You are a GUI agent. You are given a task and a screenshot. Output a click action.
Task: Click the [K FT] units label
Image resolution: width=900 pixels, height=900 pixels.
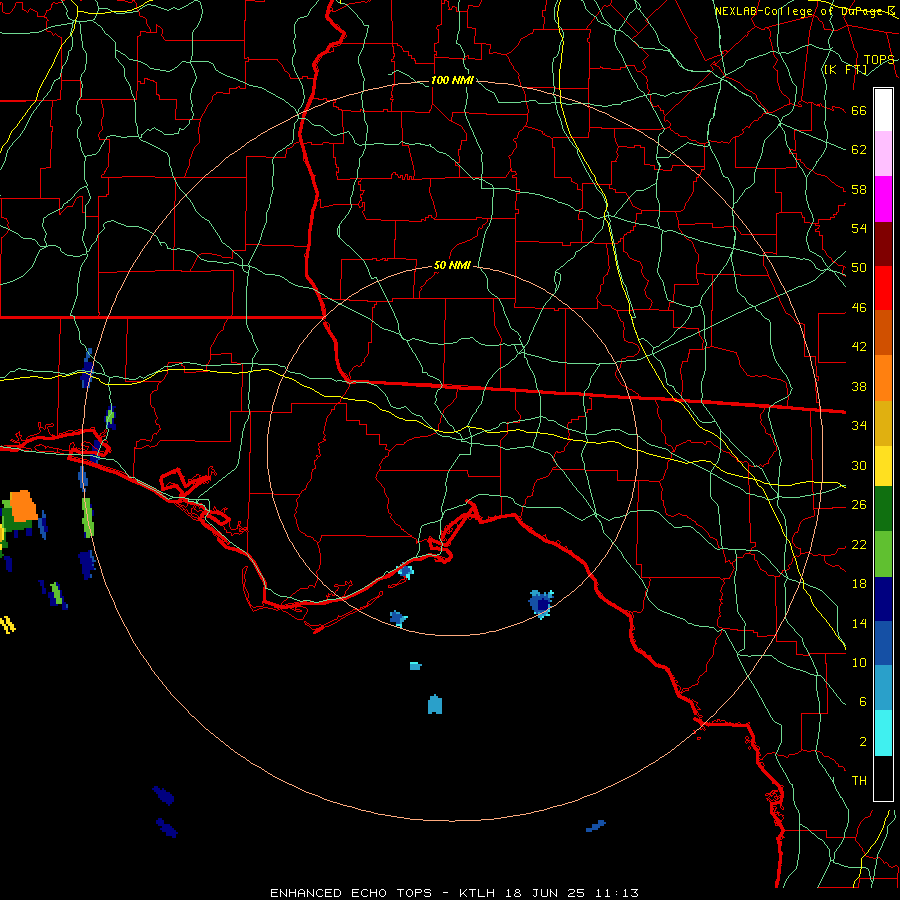(845, 69)
